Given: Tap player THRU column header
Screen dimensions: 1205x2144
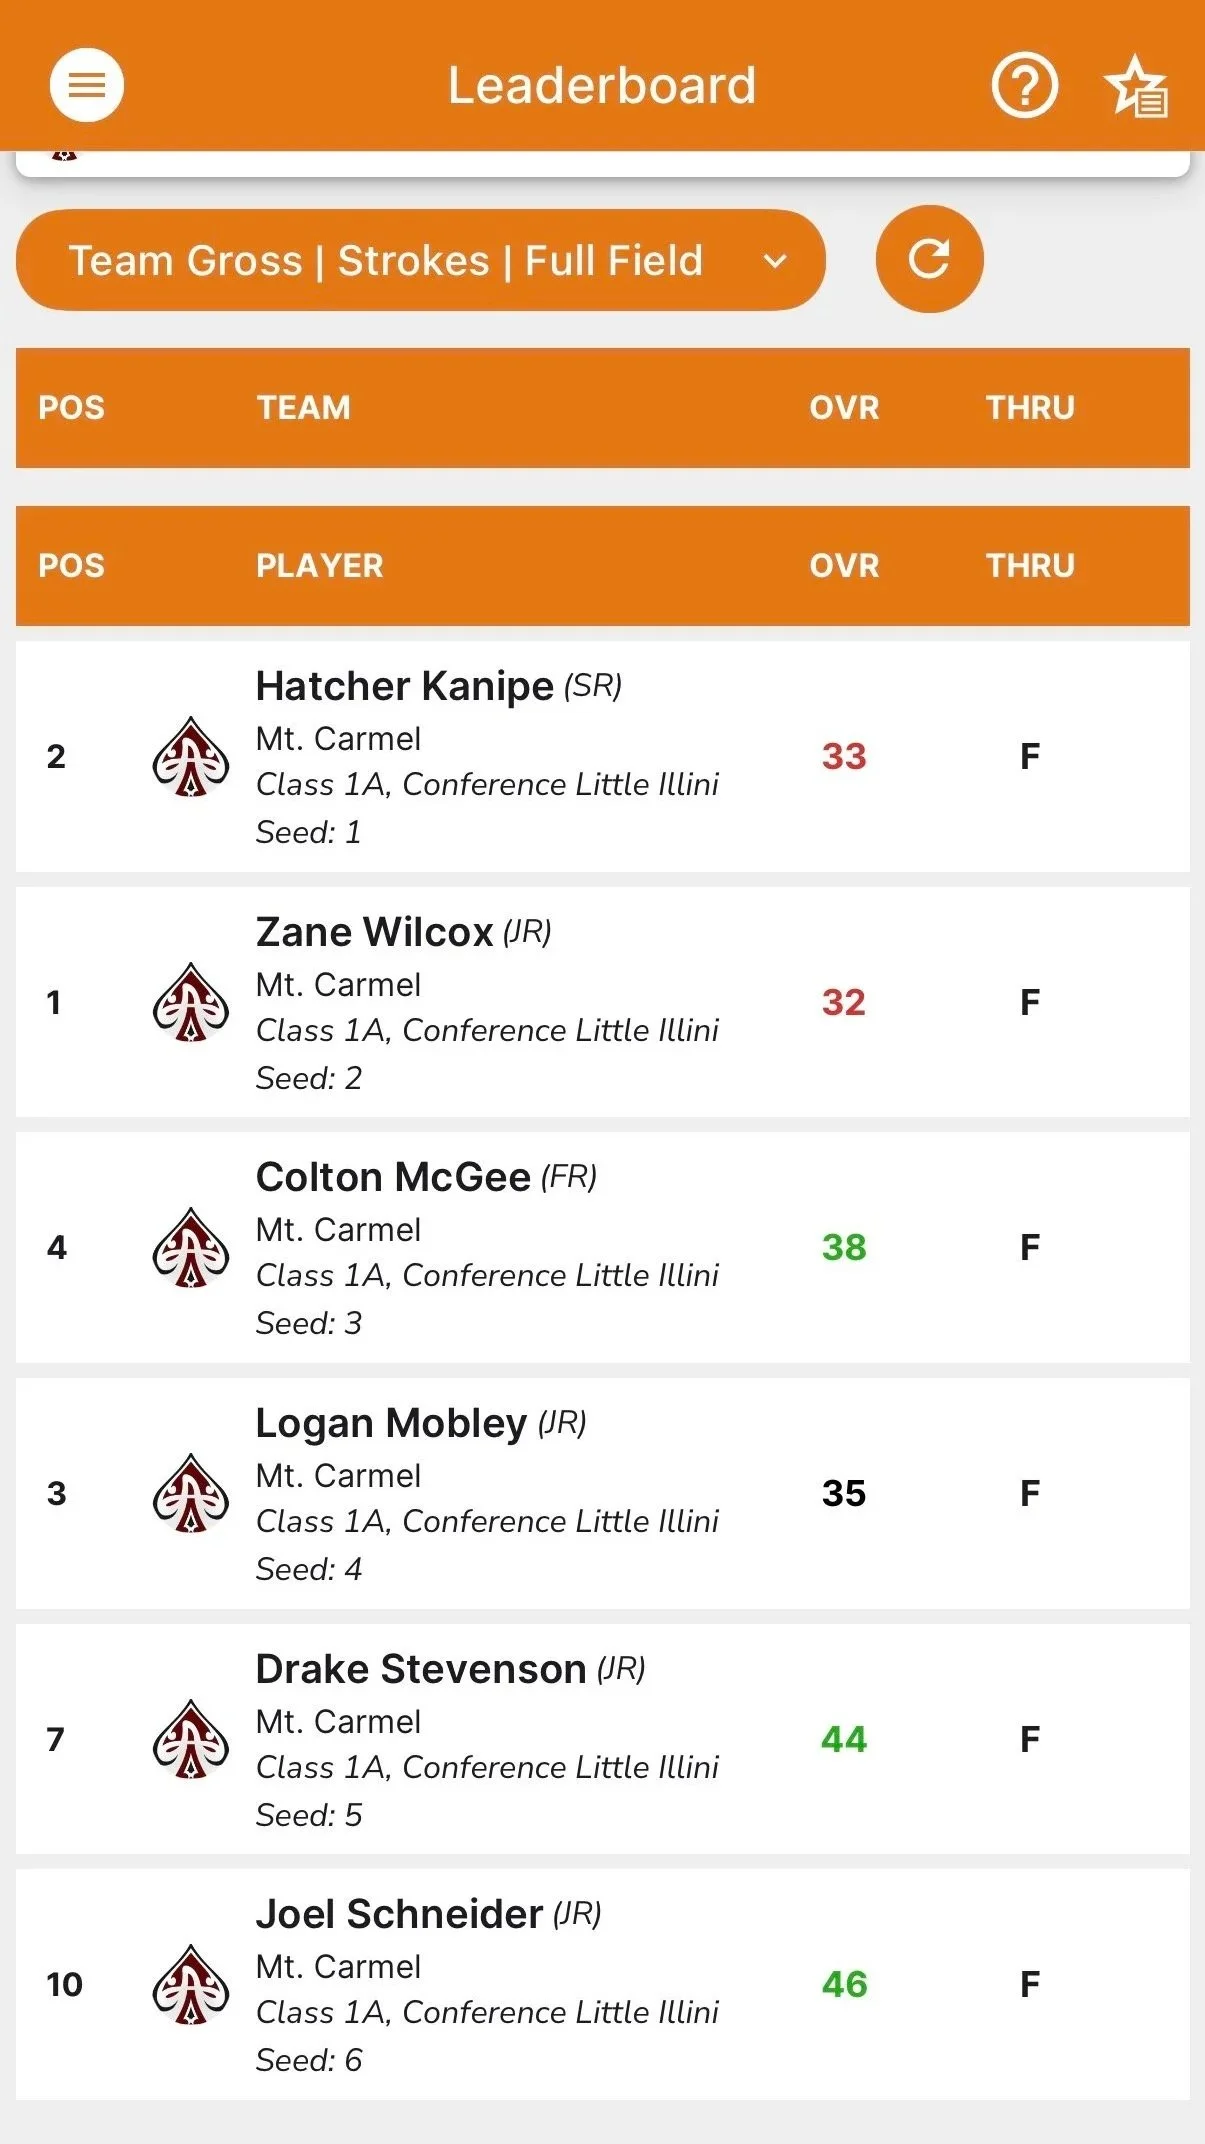Looking at the screenshot, I should tap(1030, 566).
